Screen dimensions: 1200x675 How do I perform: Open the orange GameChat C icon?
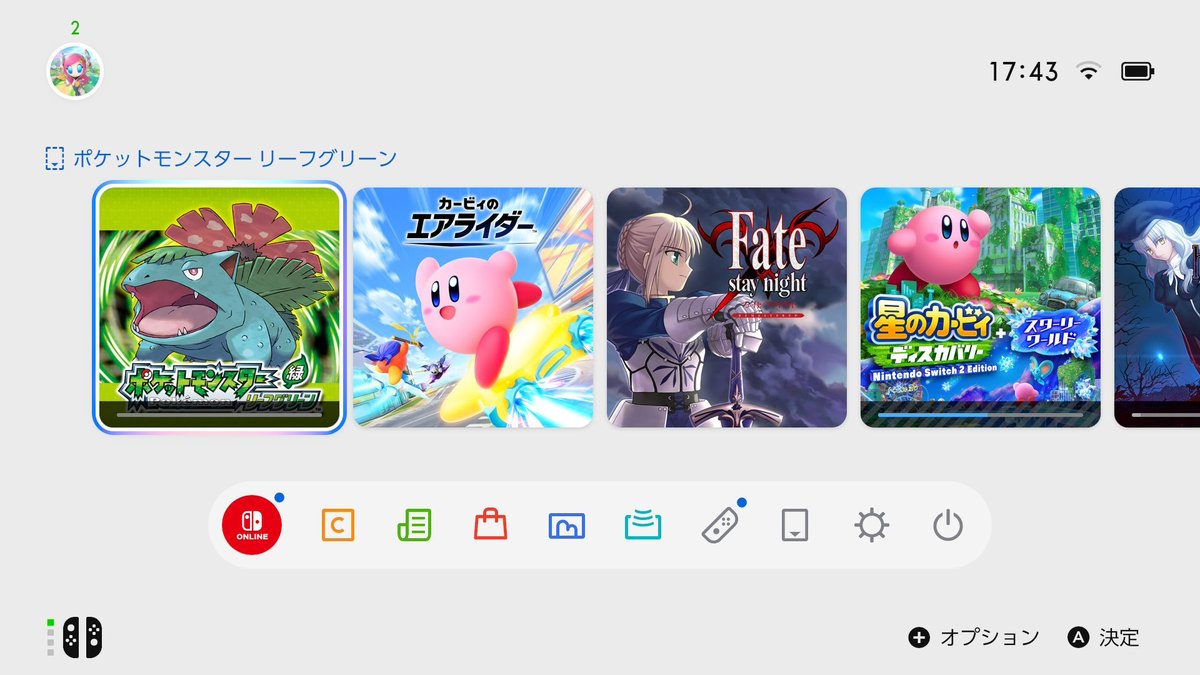tap(338, 525)
